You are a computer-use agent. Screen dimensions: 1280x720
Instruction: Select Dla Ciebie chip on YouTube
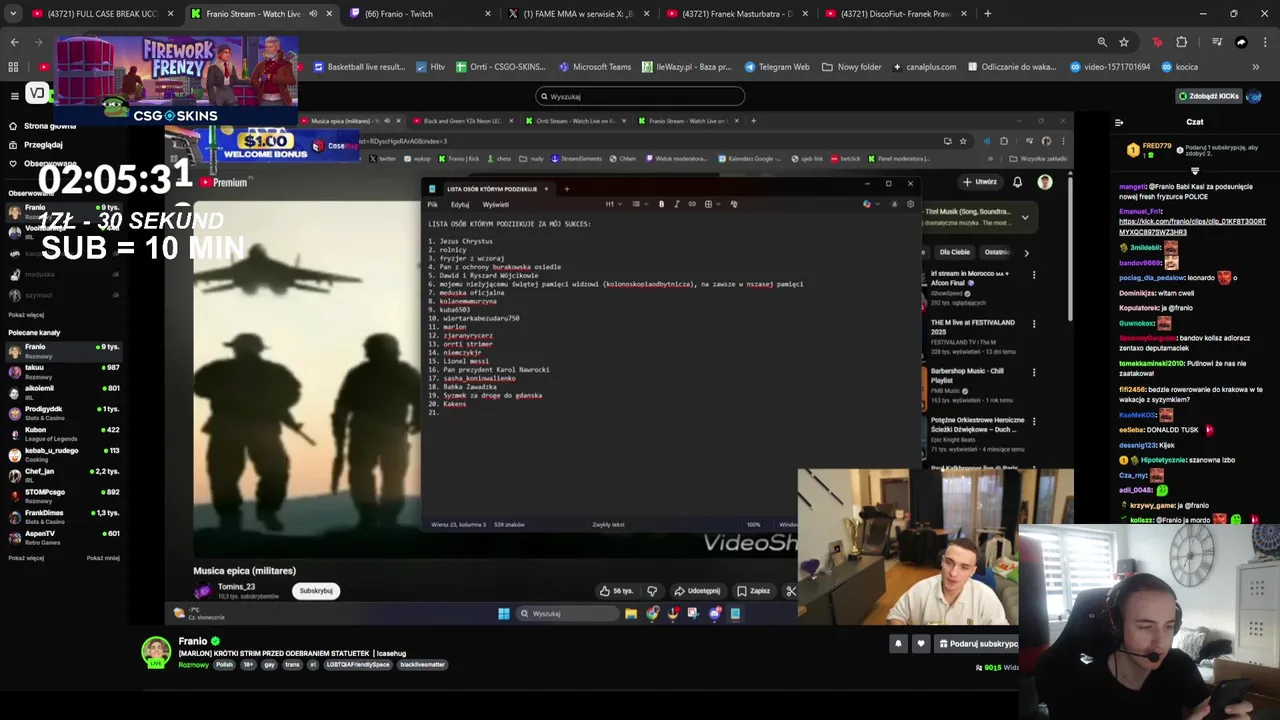[x=955, y=252]
